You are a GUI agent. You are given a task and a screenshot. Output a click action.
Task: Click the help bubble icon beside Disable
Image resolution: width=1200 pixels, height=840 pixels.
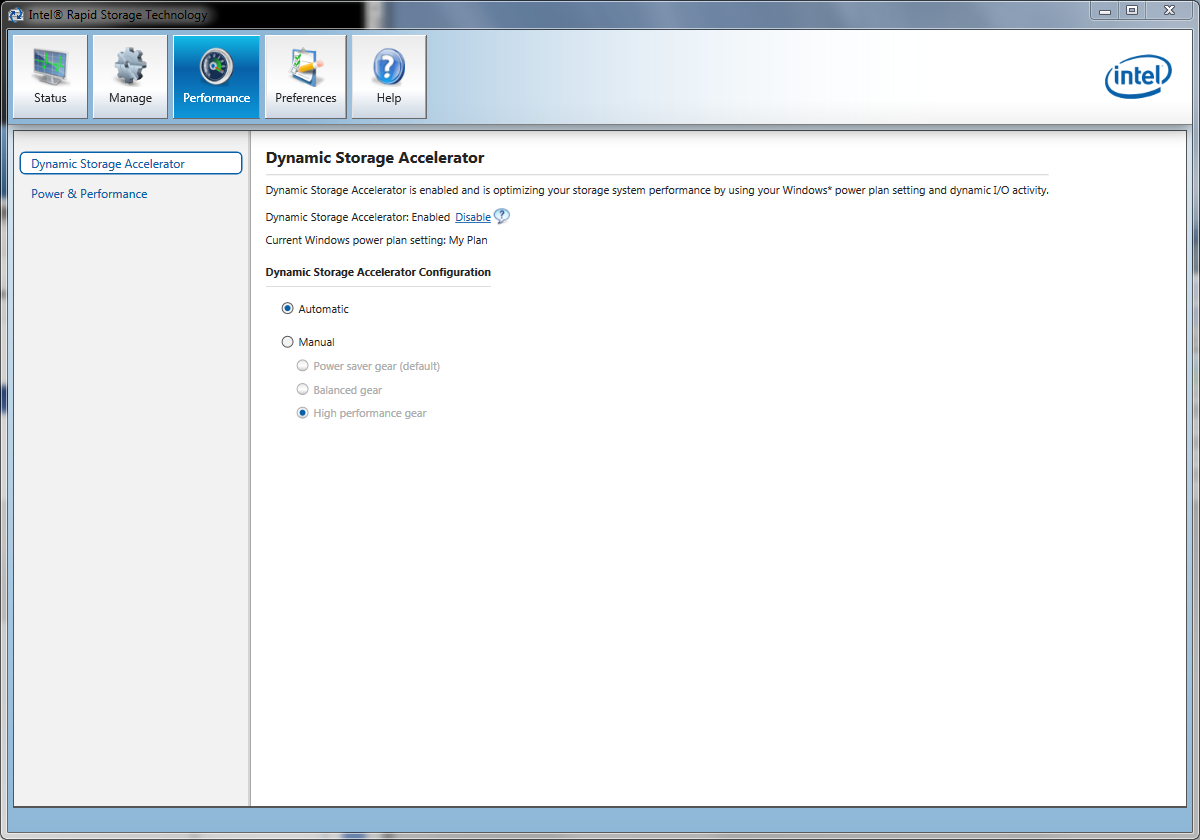pyautogui.click(x=502, y=216)
